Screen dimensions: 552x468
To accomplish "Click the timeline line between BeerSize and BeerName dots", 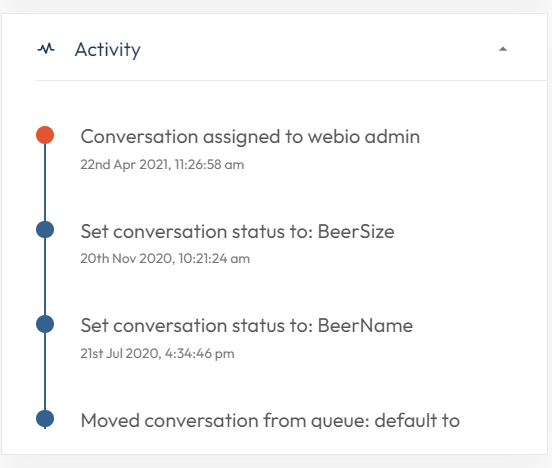I will pyautogui.click(x=45, y=277).
